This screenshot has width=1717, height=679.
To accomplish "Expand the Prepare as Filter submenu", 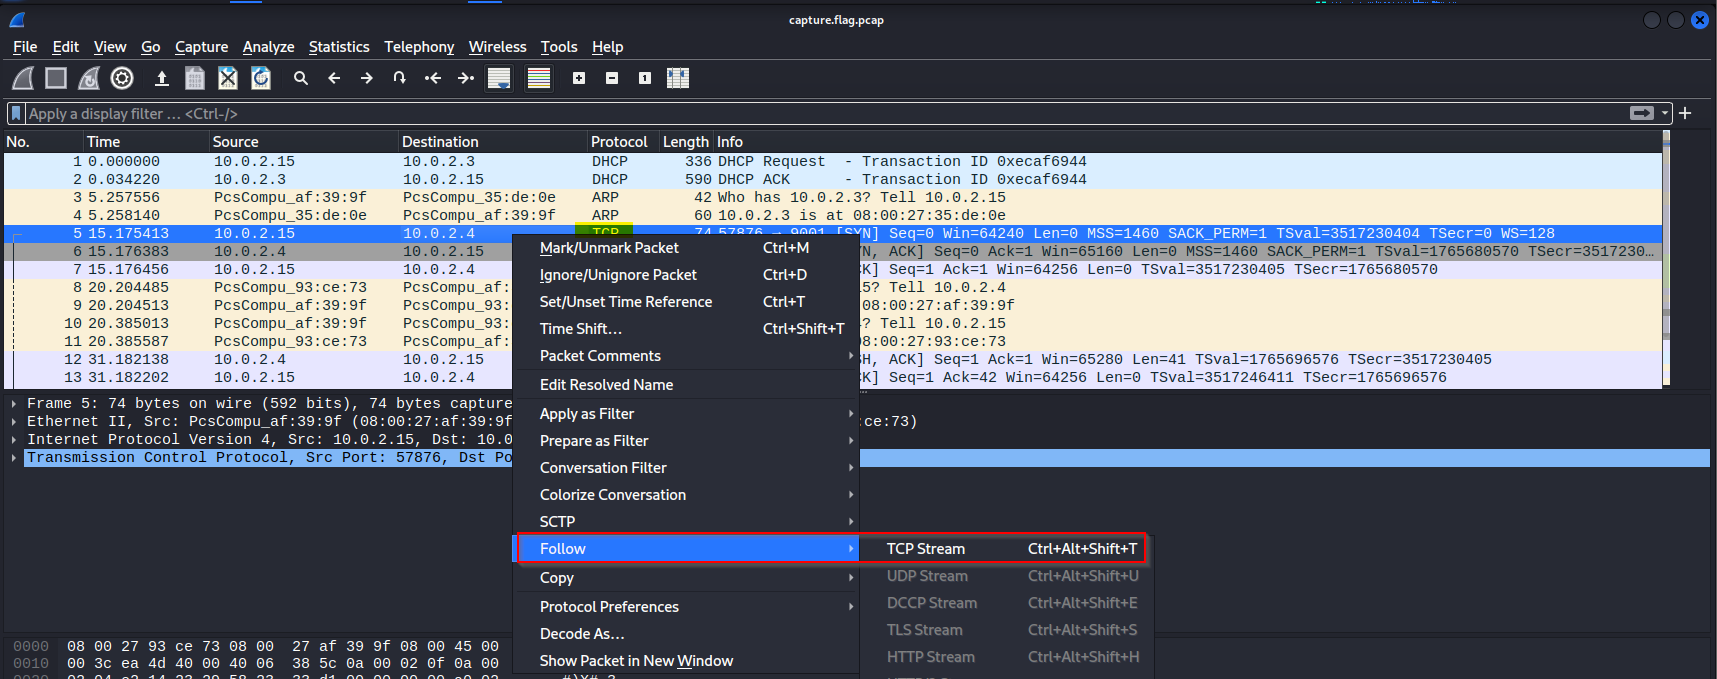I will click(x=686, y=441).
